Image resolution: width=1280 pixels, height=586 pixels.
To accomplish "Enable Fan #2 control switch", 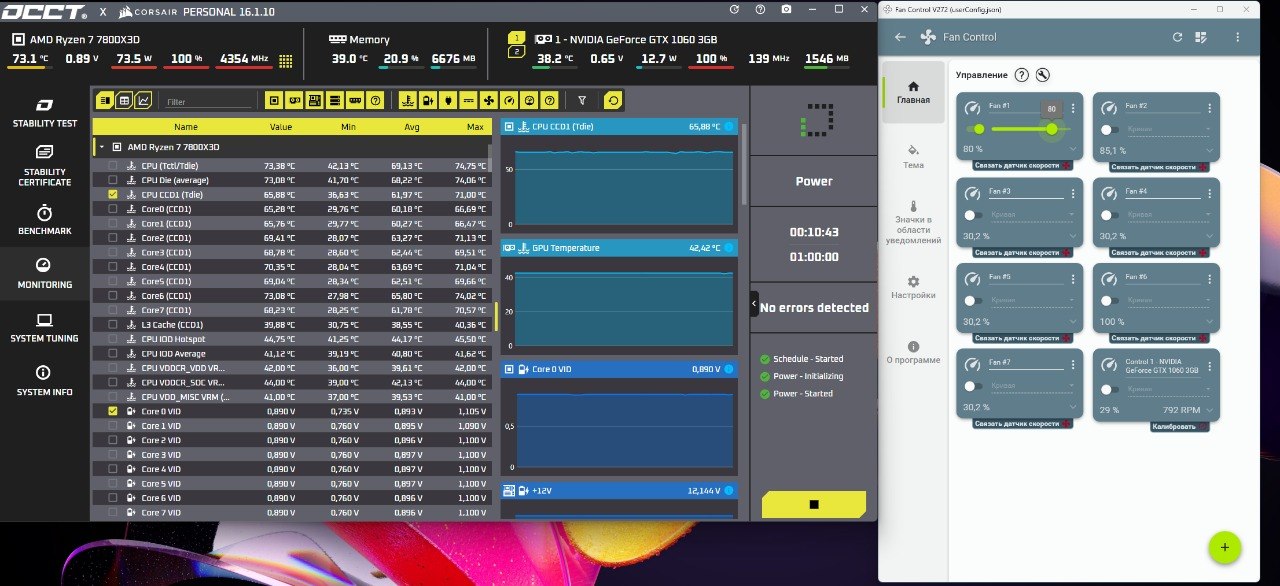I will coord(1110,129).
